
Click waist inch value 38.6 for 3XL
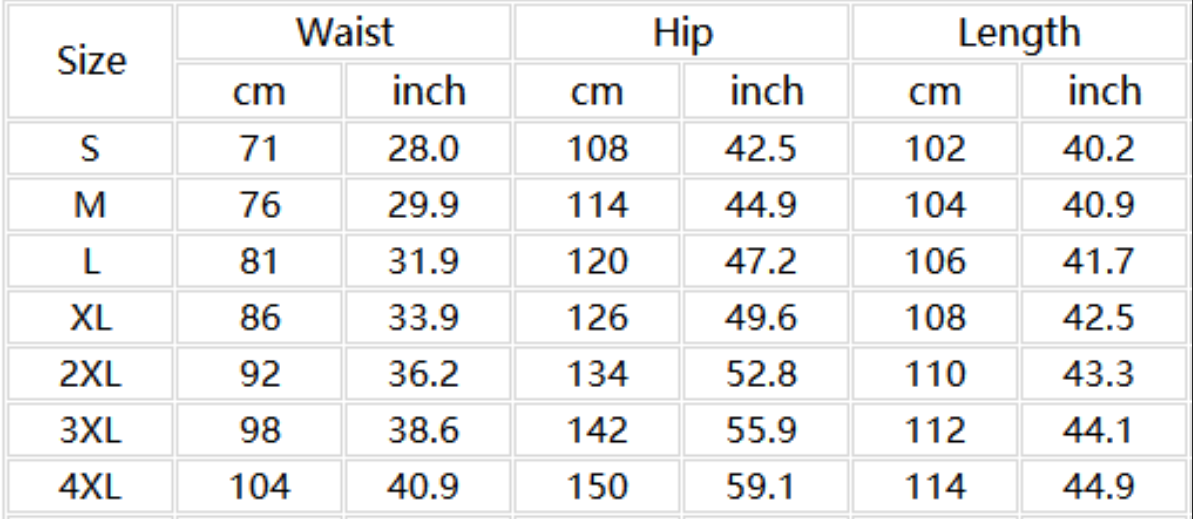[423, 431]
